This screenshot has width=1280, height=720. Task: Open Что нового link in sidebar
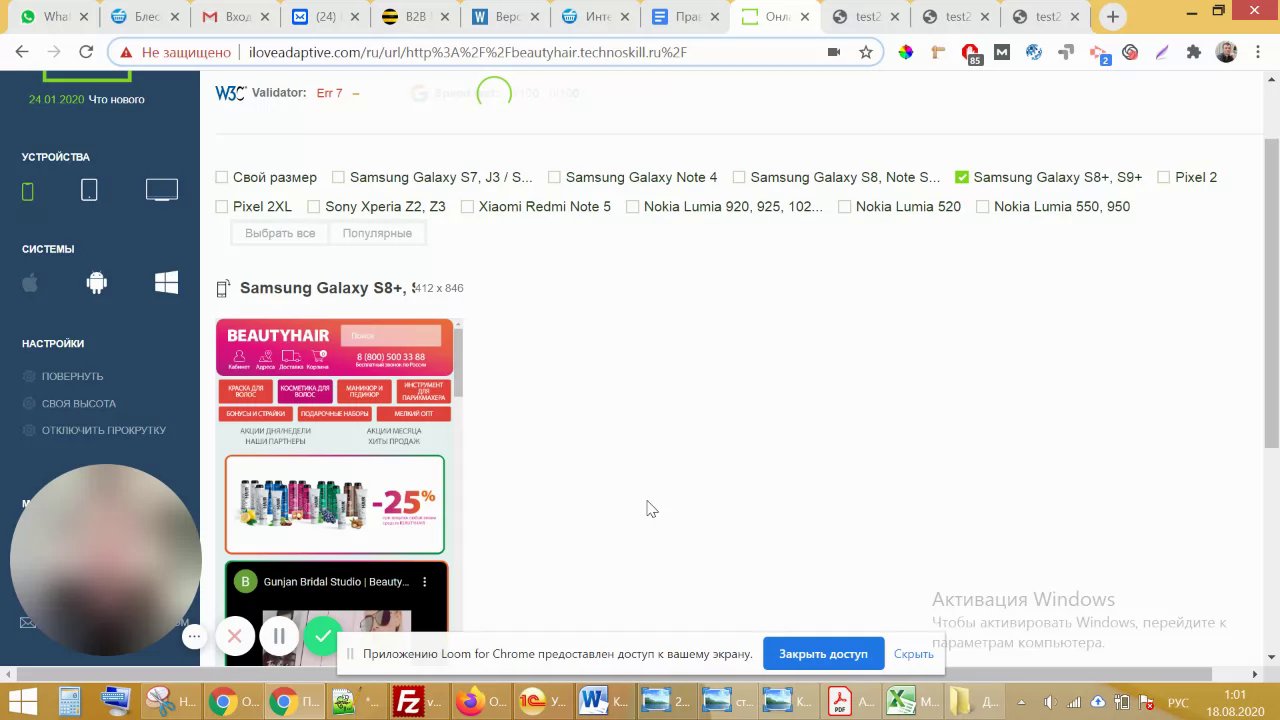pos(116,99)
